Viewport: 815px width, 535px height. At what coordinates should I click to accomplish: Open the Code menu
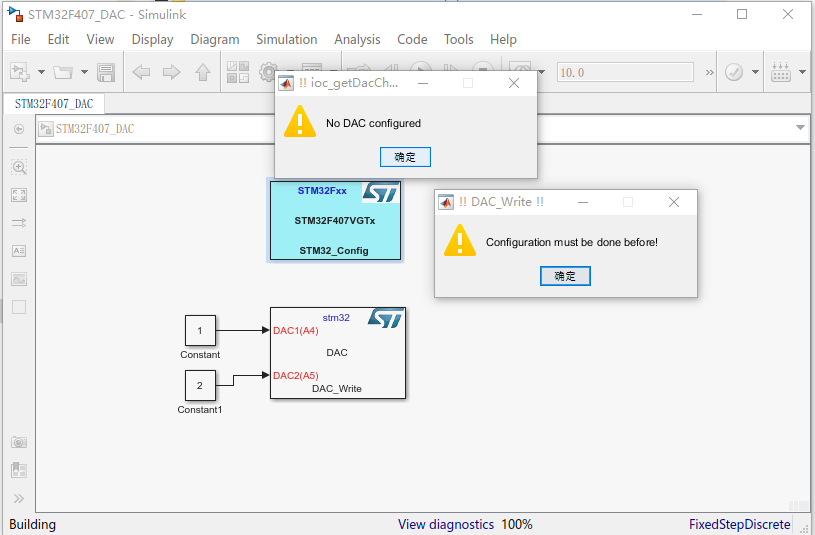[412, 40]
